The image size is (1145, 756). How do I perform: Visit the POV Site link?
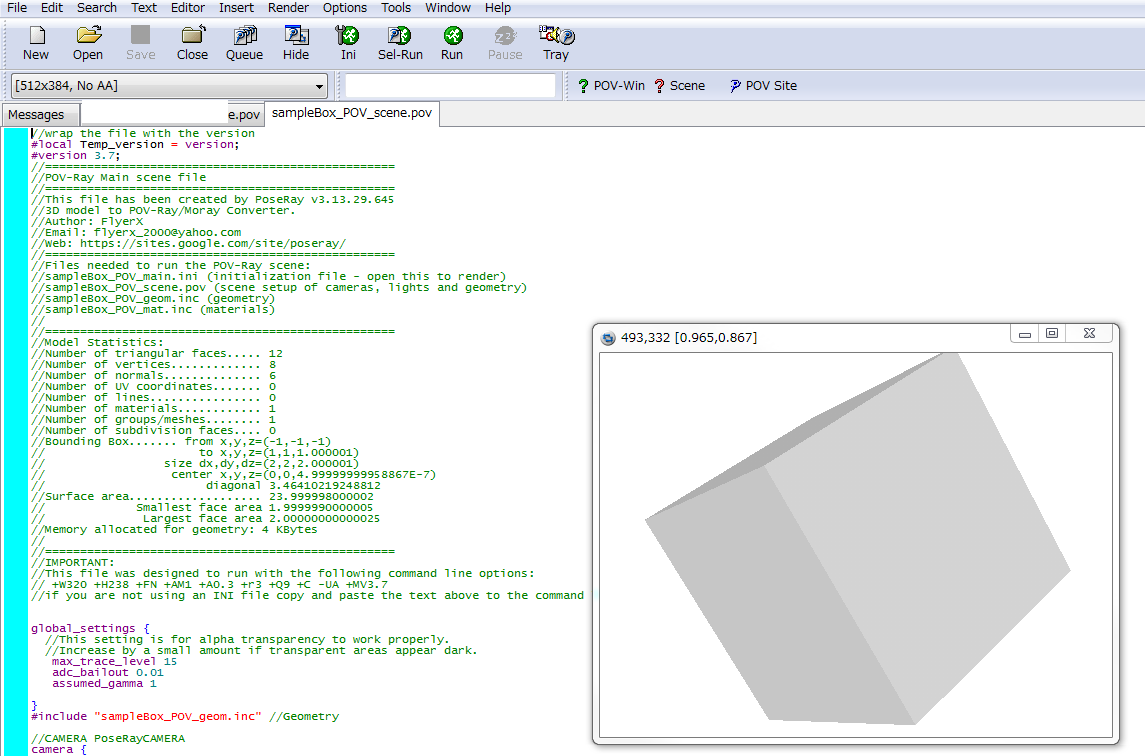[763, 85]
